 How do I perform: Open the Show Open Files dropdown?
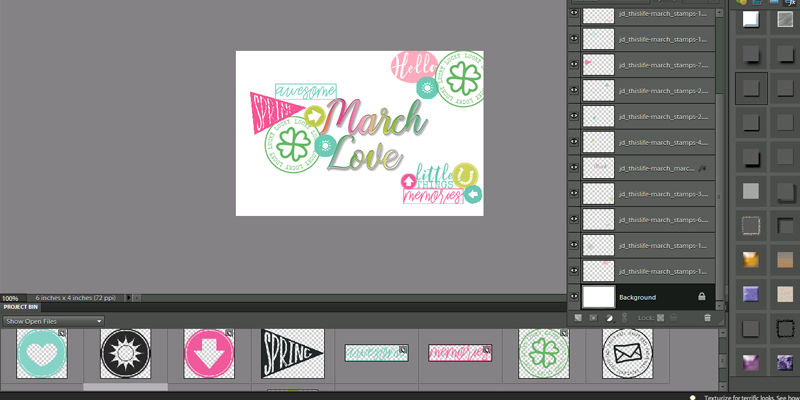tap(54, 321)
